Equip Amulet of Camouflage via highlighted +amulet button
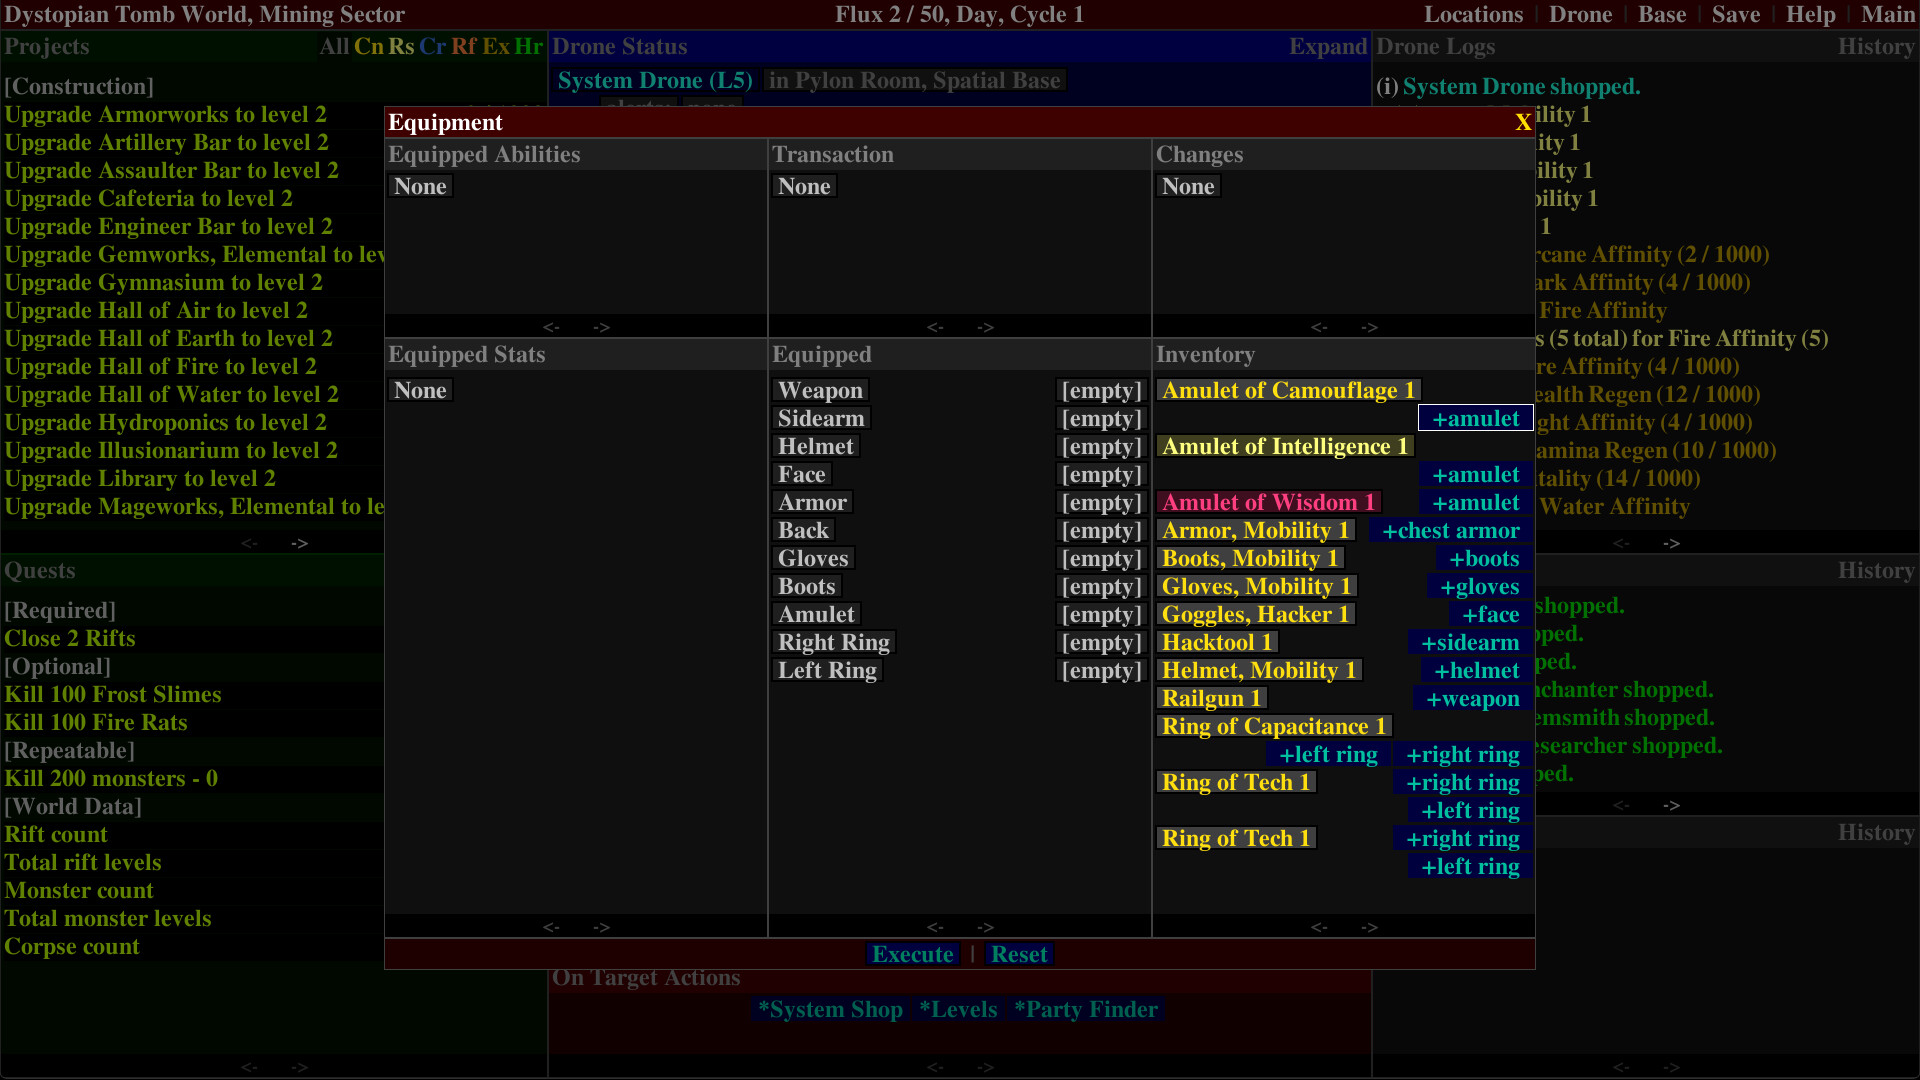 click(x=1475, y=418)
